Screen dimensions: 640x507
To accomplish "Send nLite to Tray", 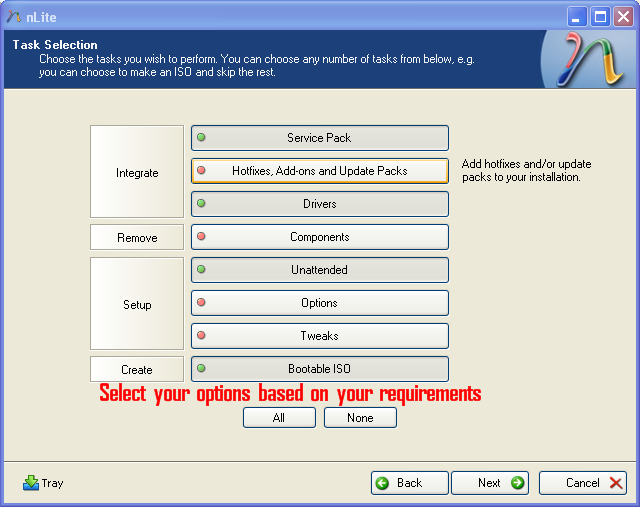I will coord(43,483).
